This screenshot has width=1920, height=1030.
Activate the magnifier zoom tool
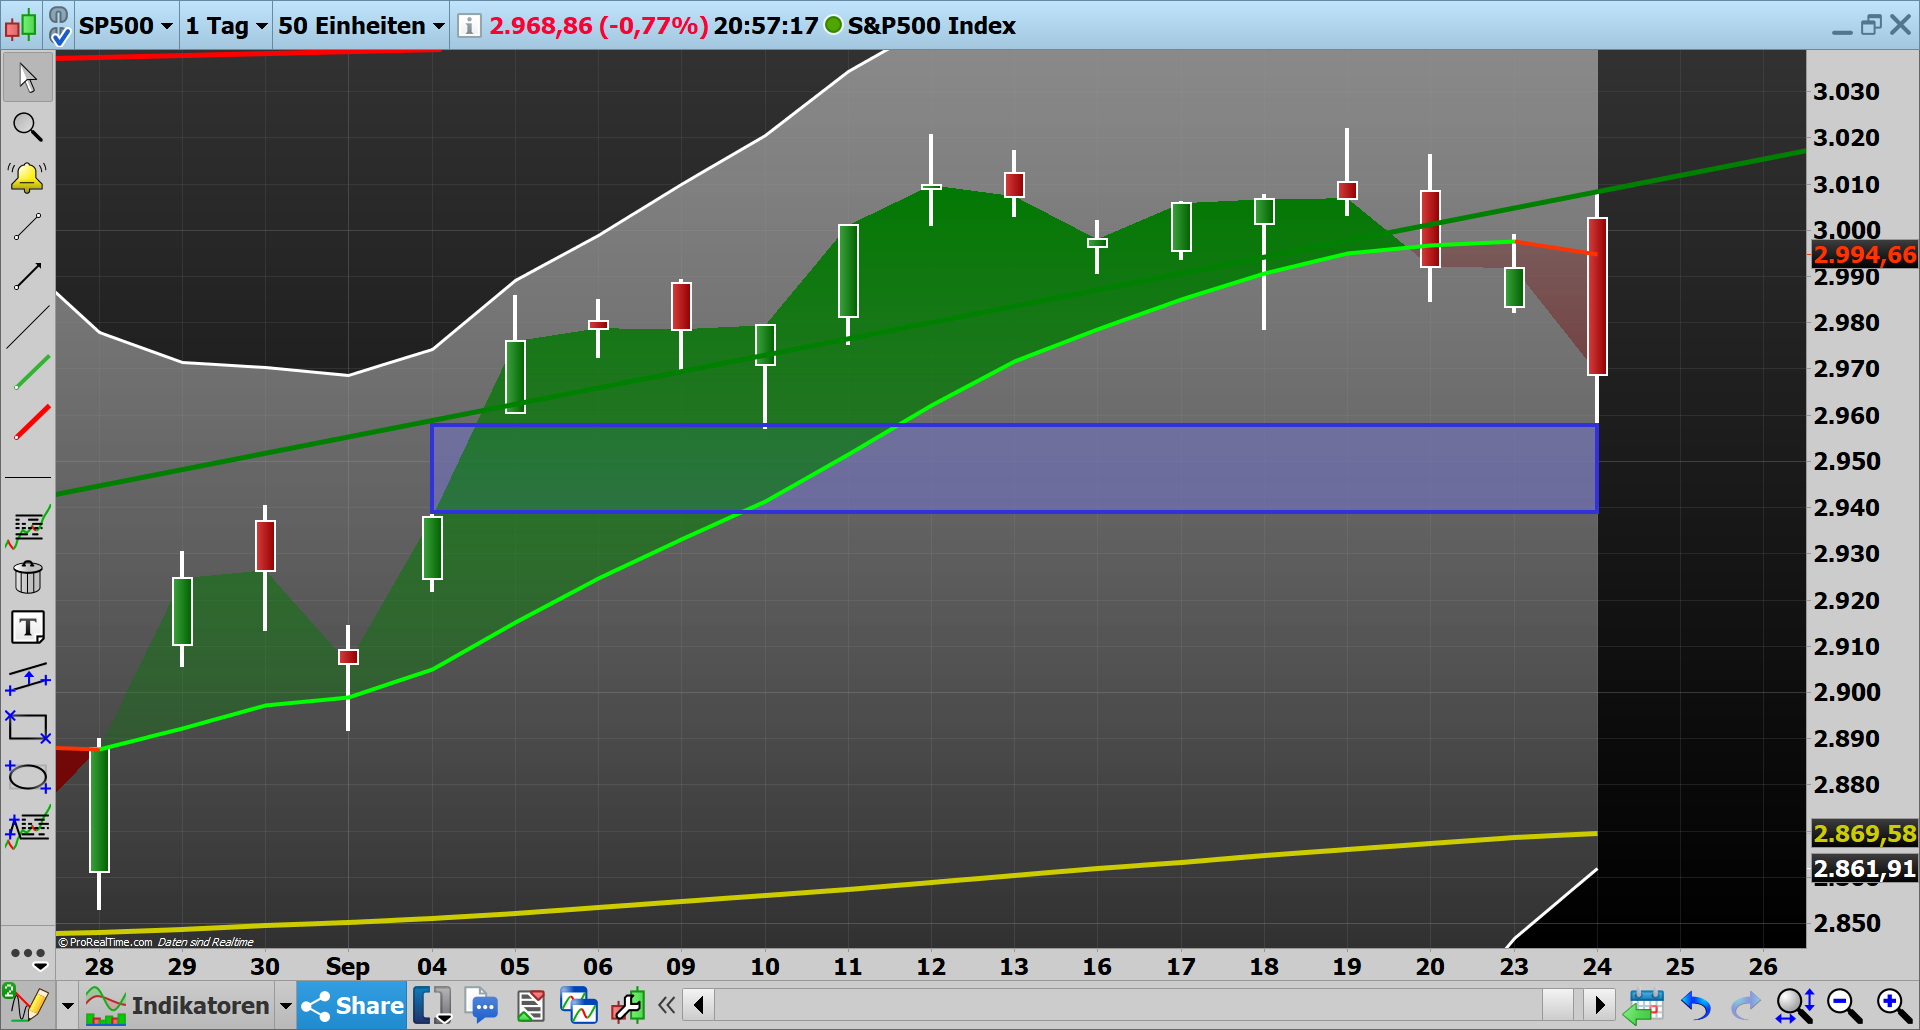28,127
